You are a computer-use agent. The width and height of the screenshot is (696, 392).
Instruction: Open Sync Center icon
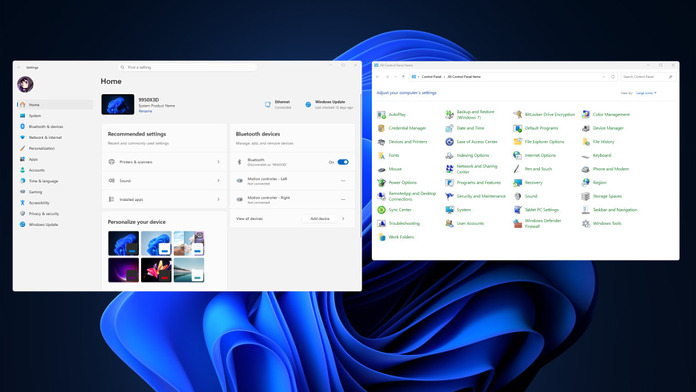[381, 210]
